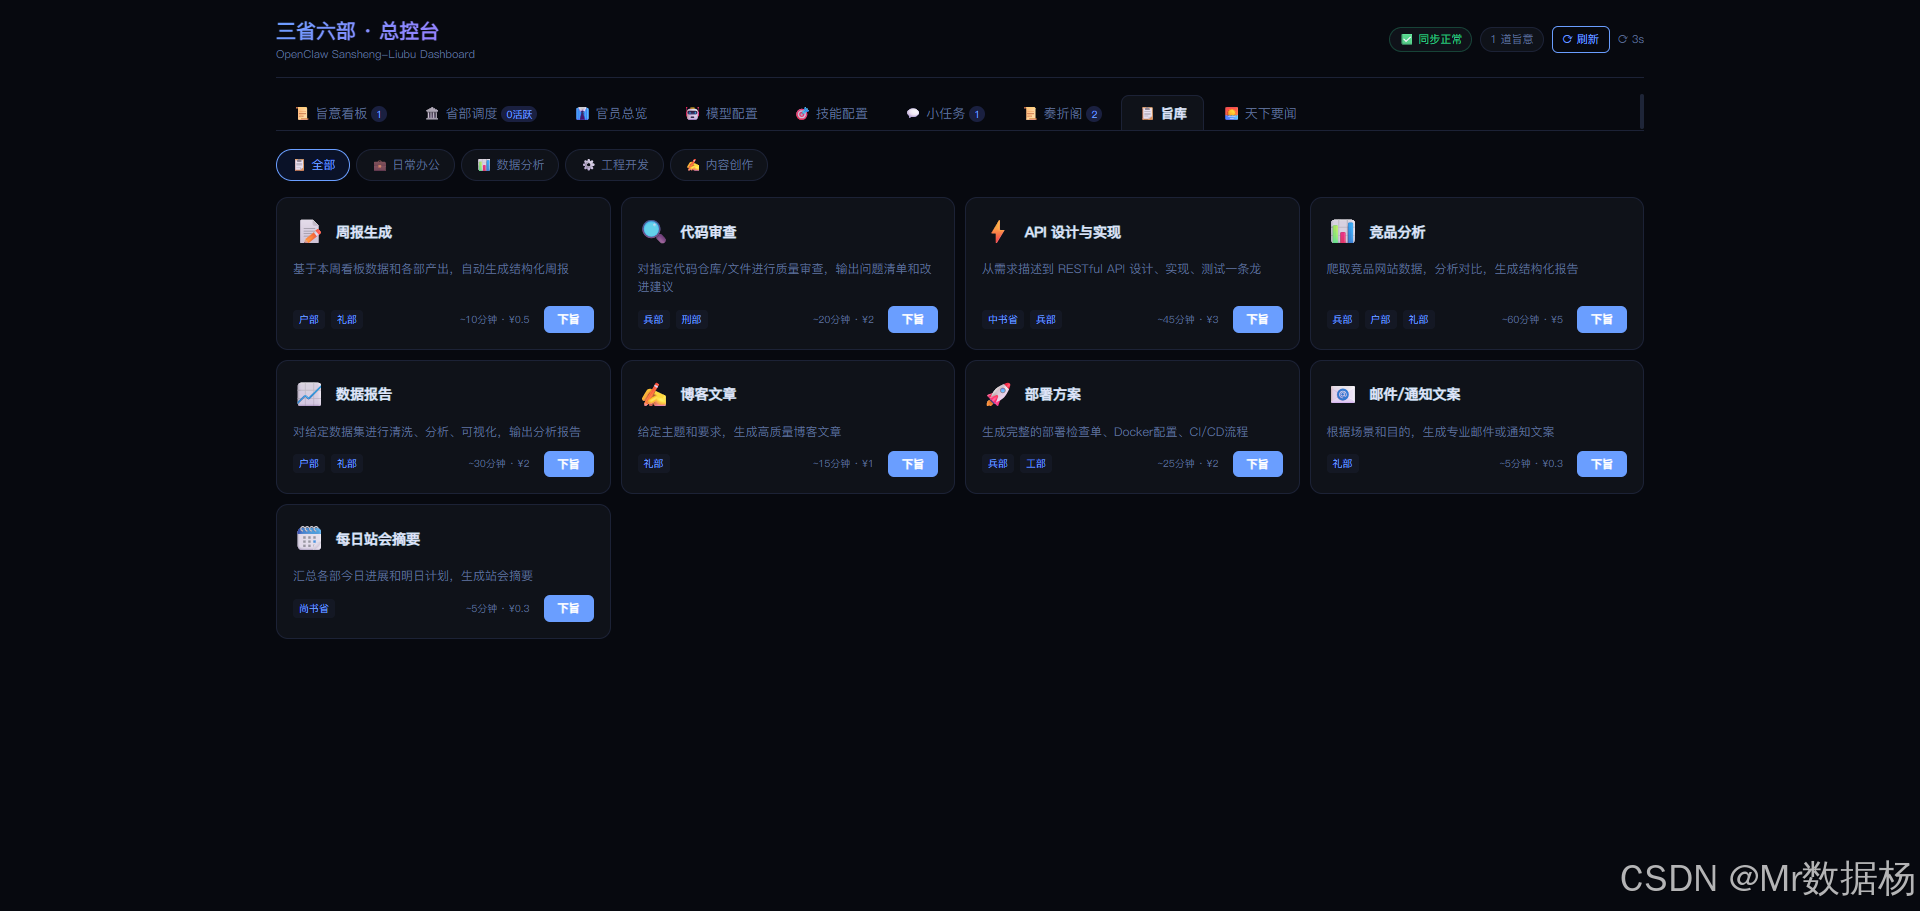Screen dimensions: 1920x911
Task: Open the 旨意看板 tab
Action: coord(341,113)
